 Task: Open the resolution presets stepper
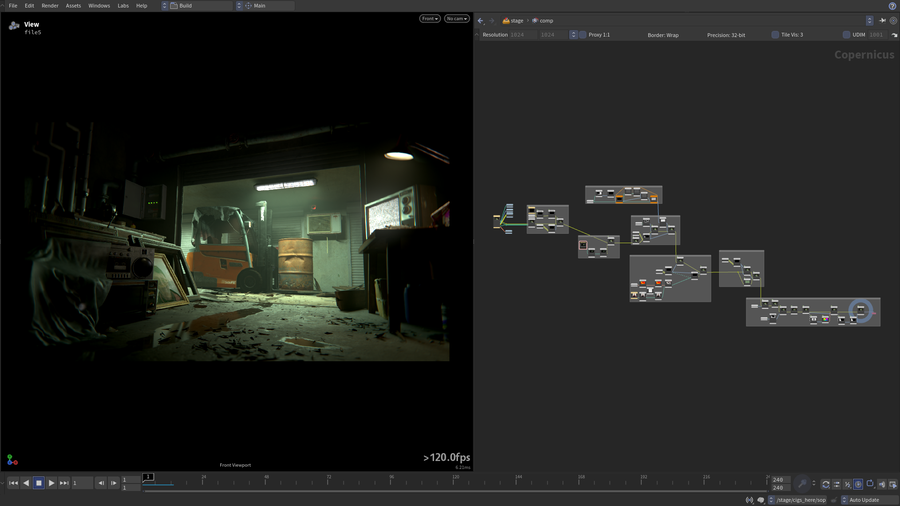573,35
